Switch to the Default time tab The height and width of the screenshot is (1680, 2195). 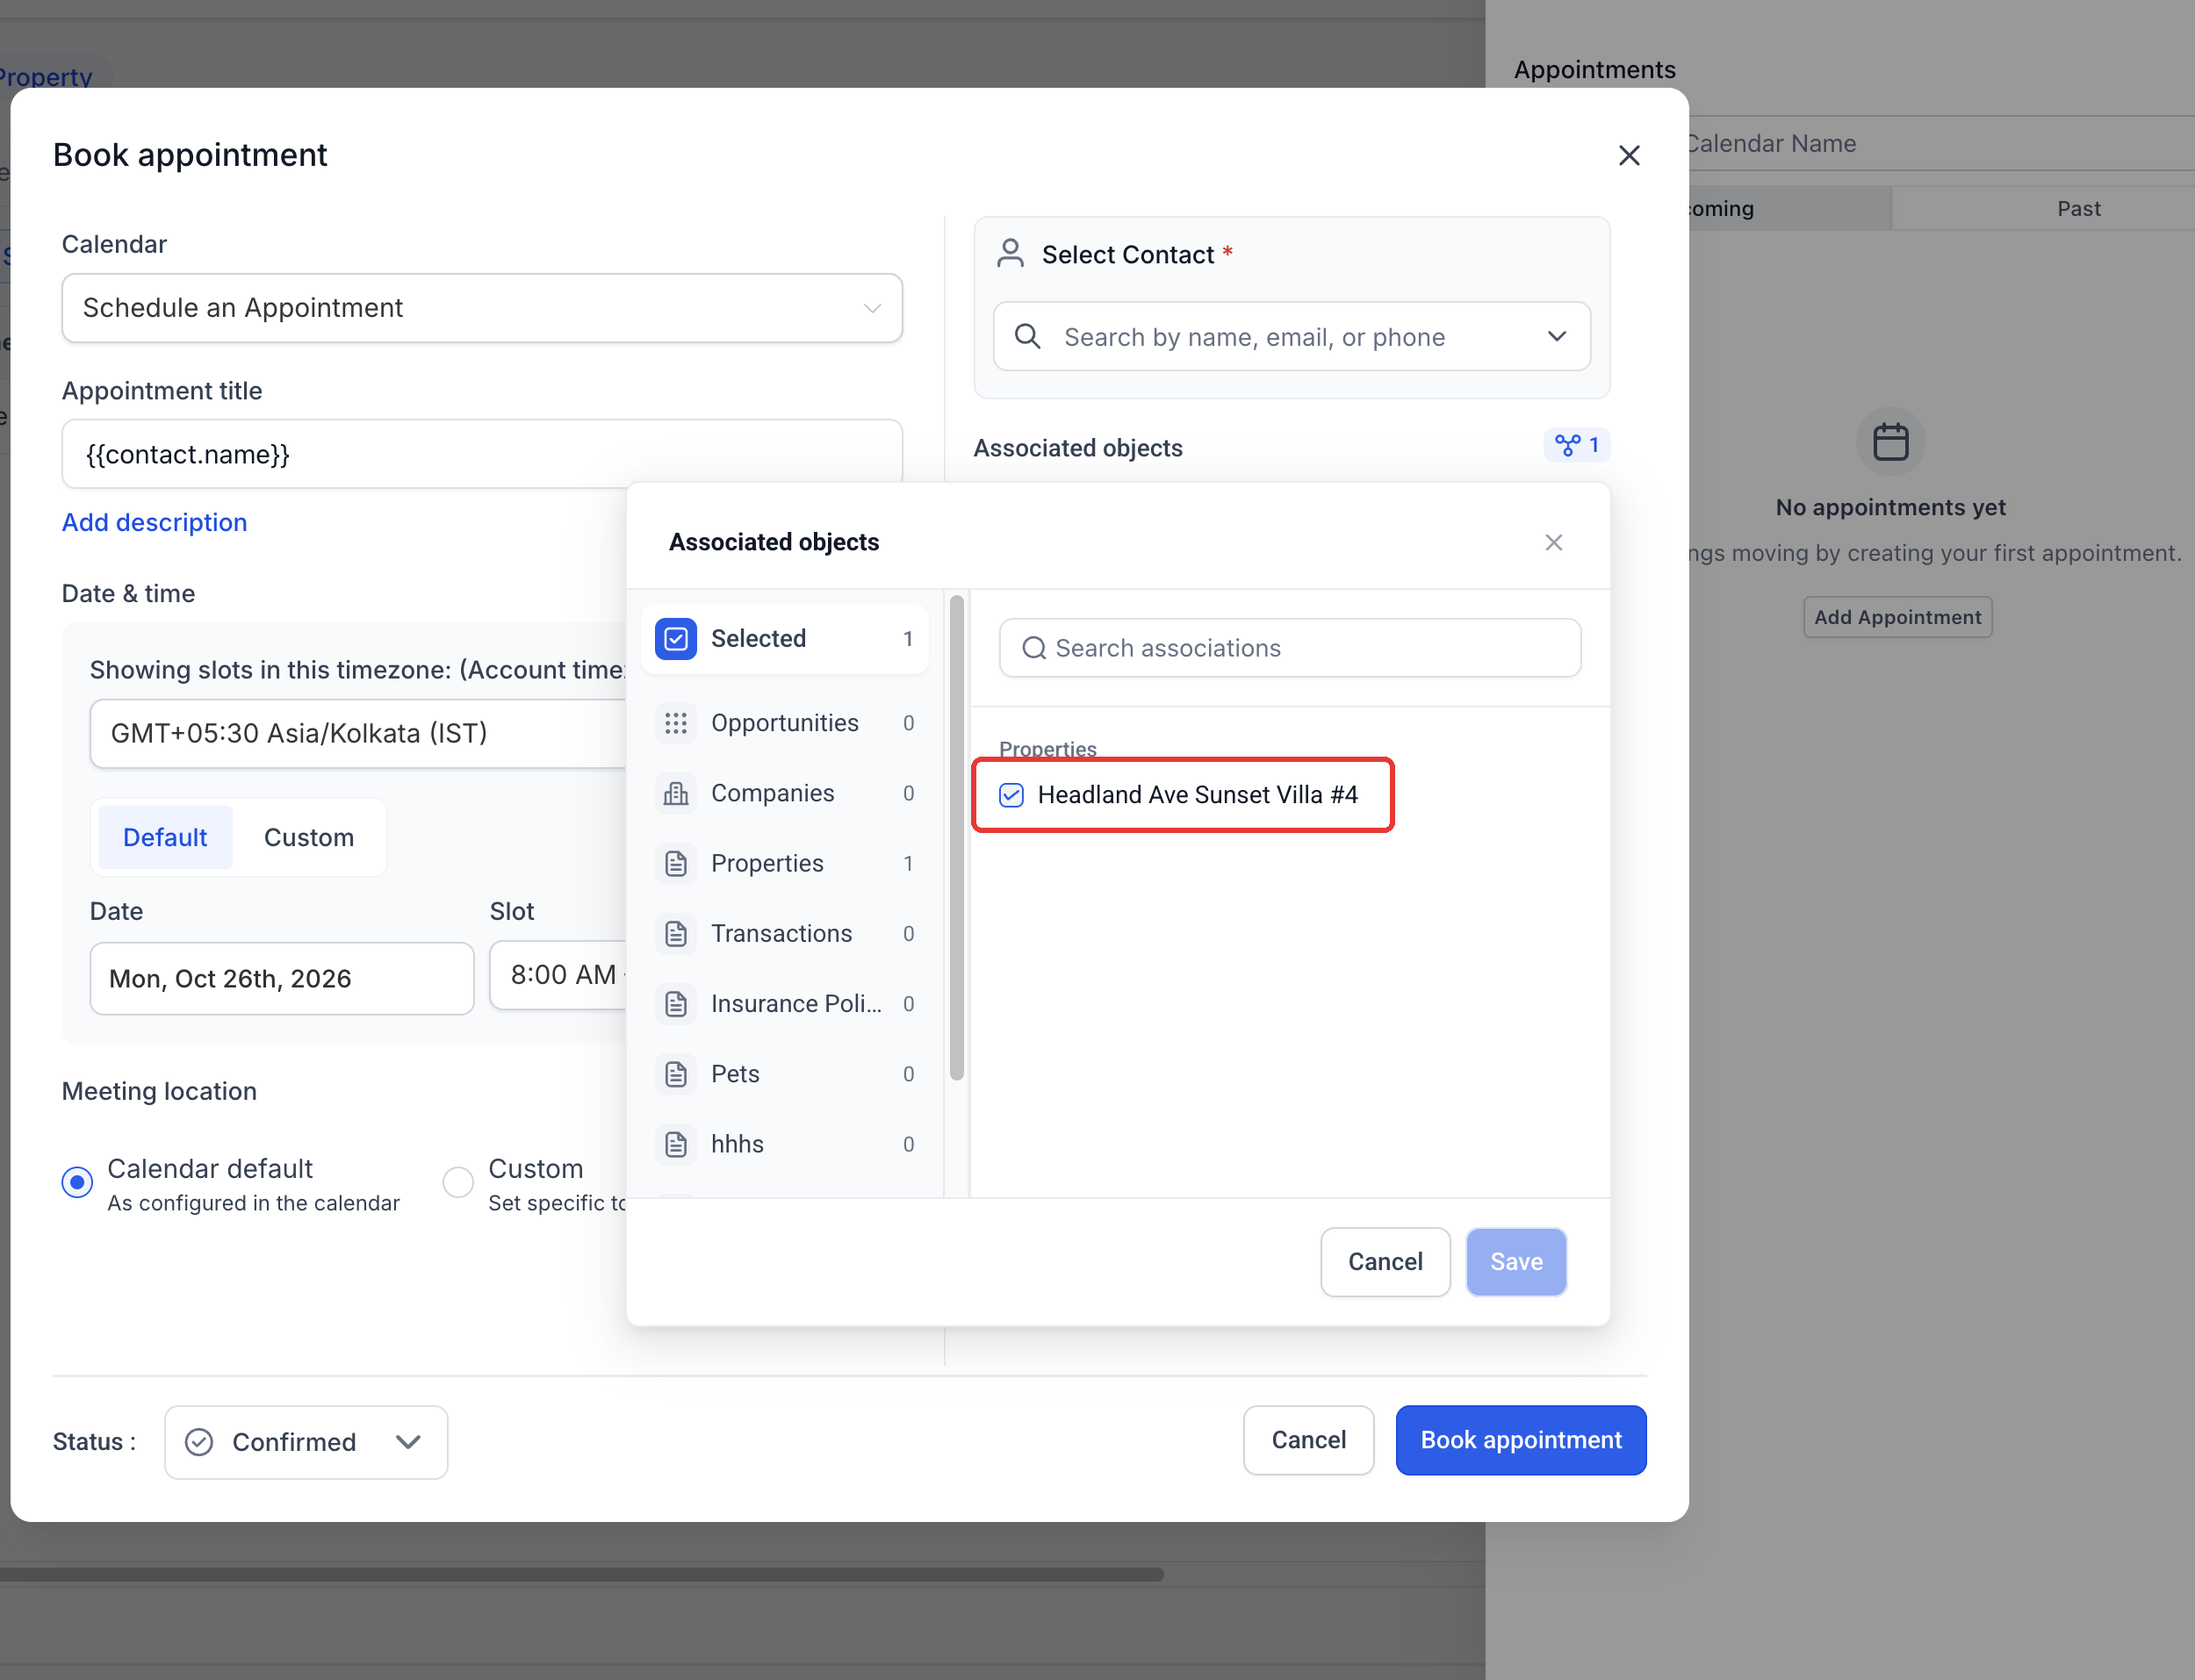pos(165,837)
